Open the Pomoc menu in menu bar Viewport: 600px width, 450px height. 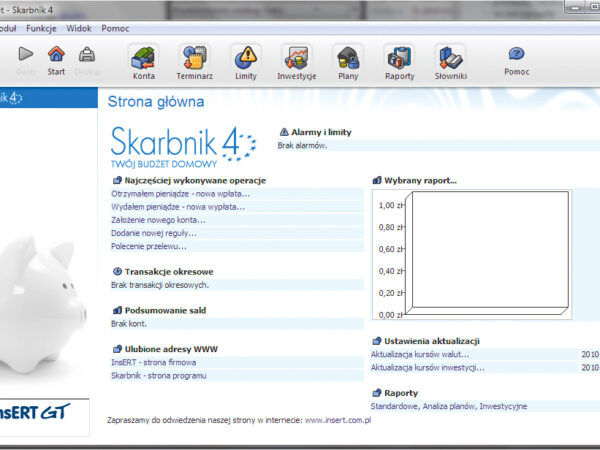click(x=115, y=28)
